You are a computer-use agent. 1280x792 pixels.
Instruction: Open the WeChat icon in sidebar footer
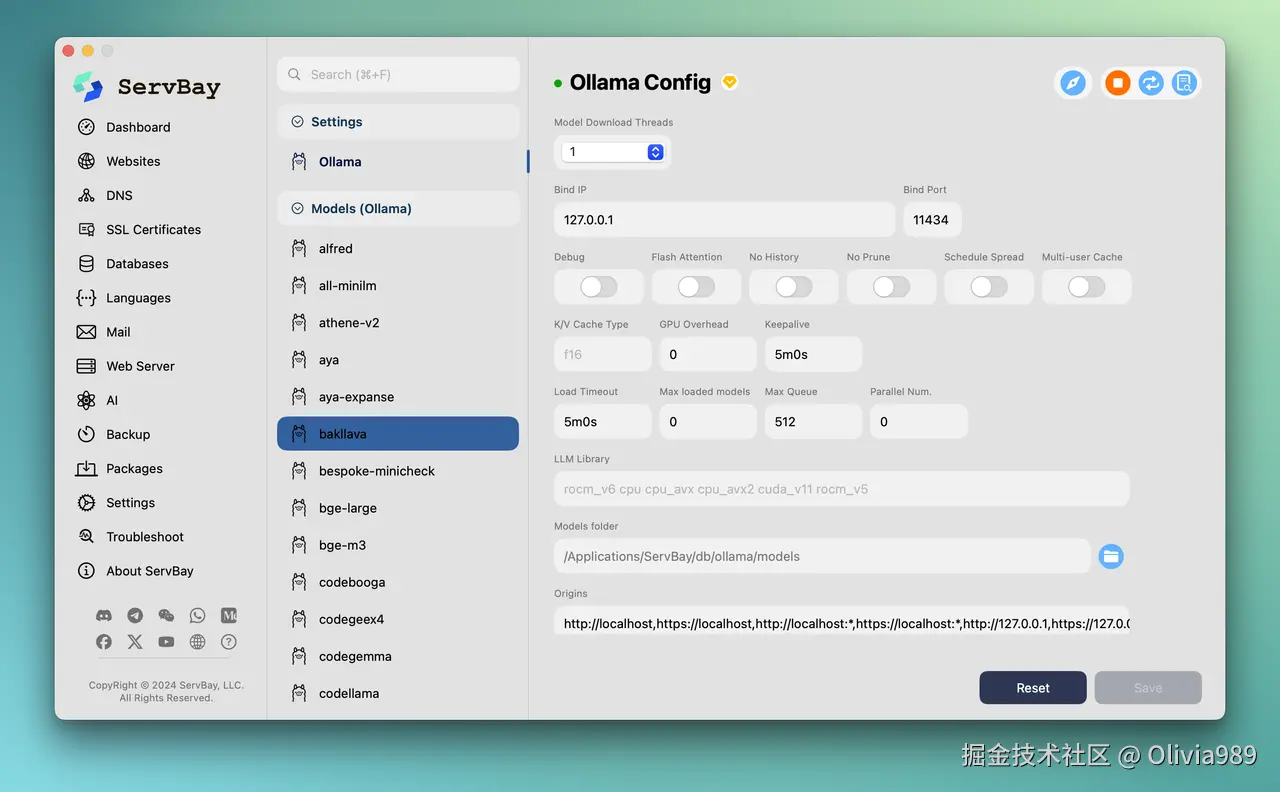(166, 615)
